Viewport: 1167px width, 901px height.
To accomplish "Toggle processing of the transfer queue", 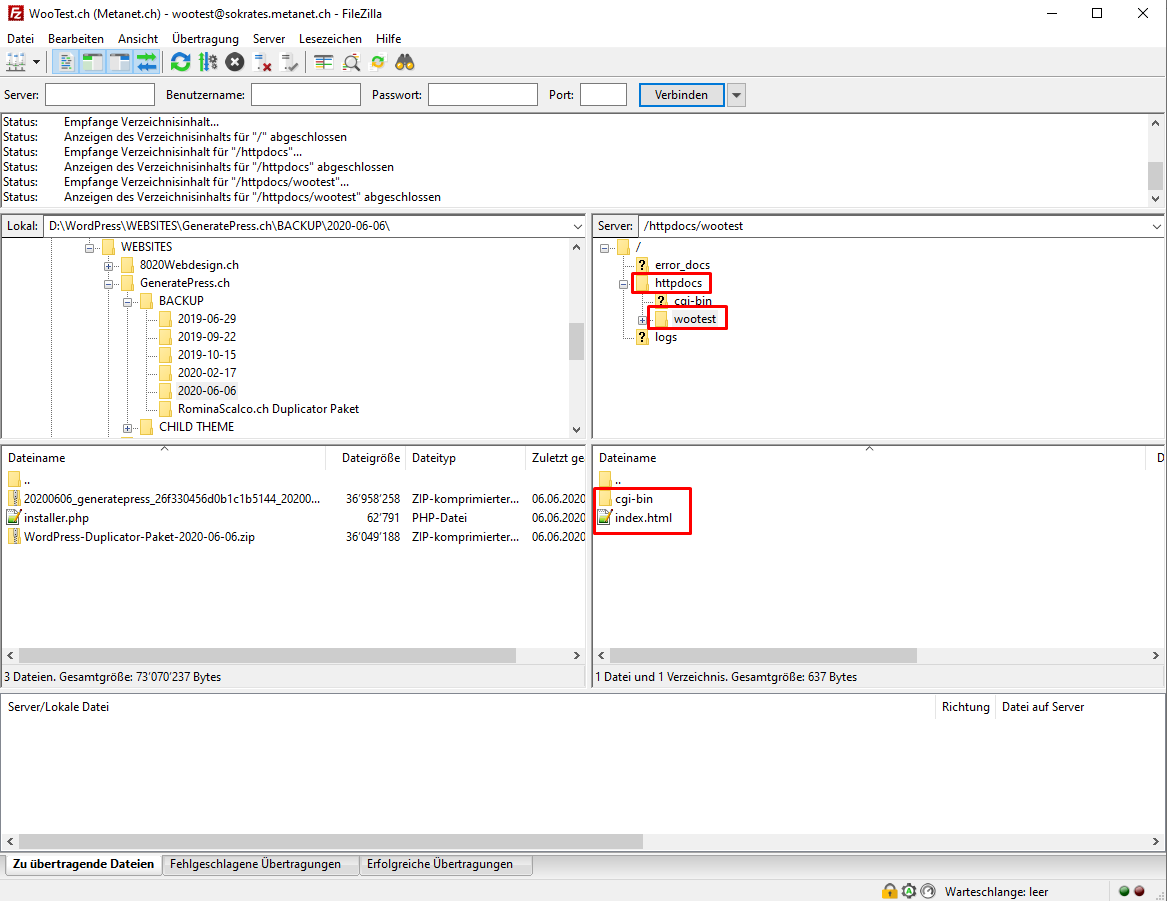I will (208, 62).
